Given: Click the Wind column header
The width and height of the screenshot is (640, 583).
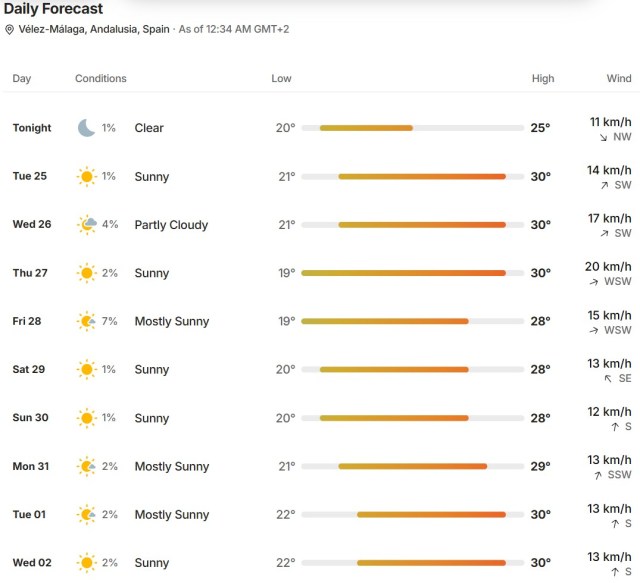Looking at the screenshot, I should (619, 78).
